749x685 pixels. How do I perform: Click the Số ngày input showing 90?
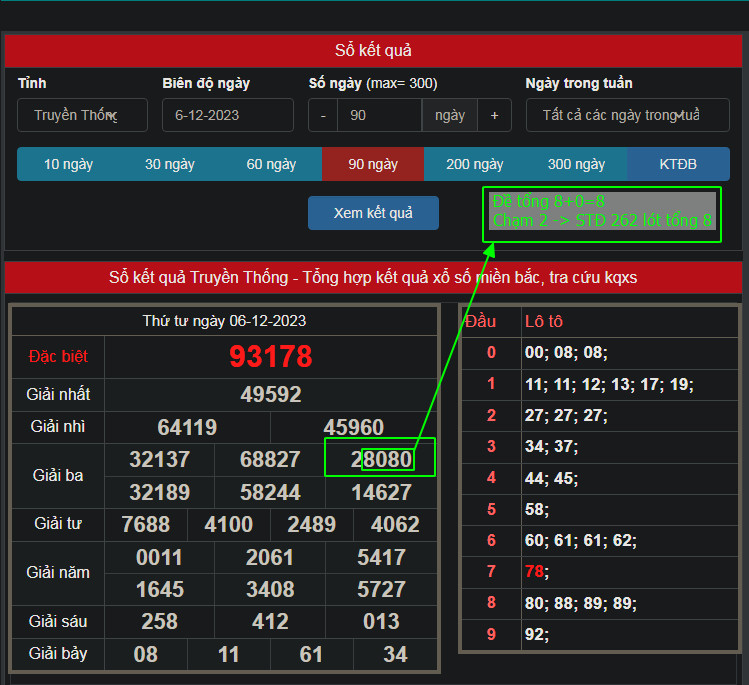[x=379, y=115]
